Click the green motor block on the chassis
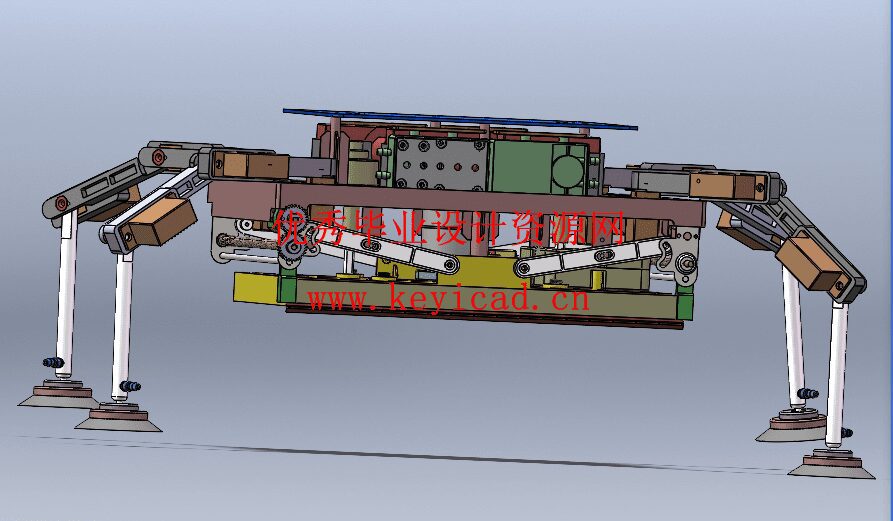This screenshot has height=521, width=893. coord(539,167)
